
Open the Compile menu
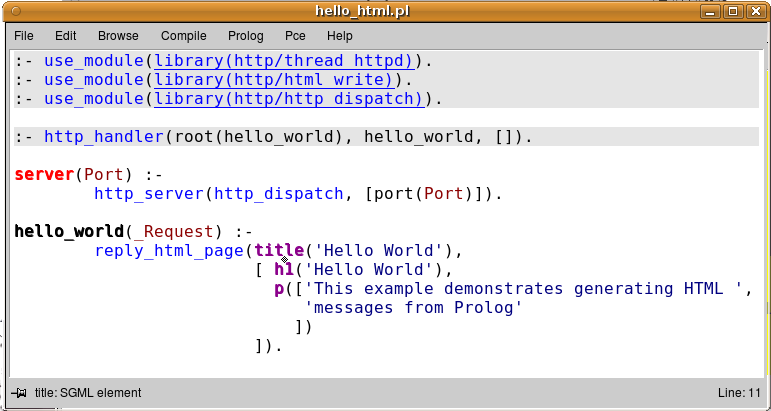tap(183, 36)
